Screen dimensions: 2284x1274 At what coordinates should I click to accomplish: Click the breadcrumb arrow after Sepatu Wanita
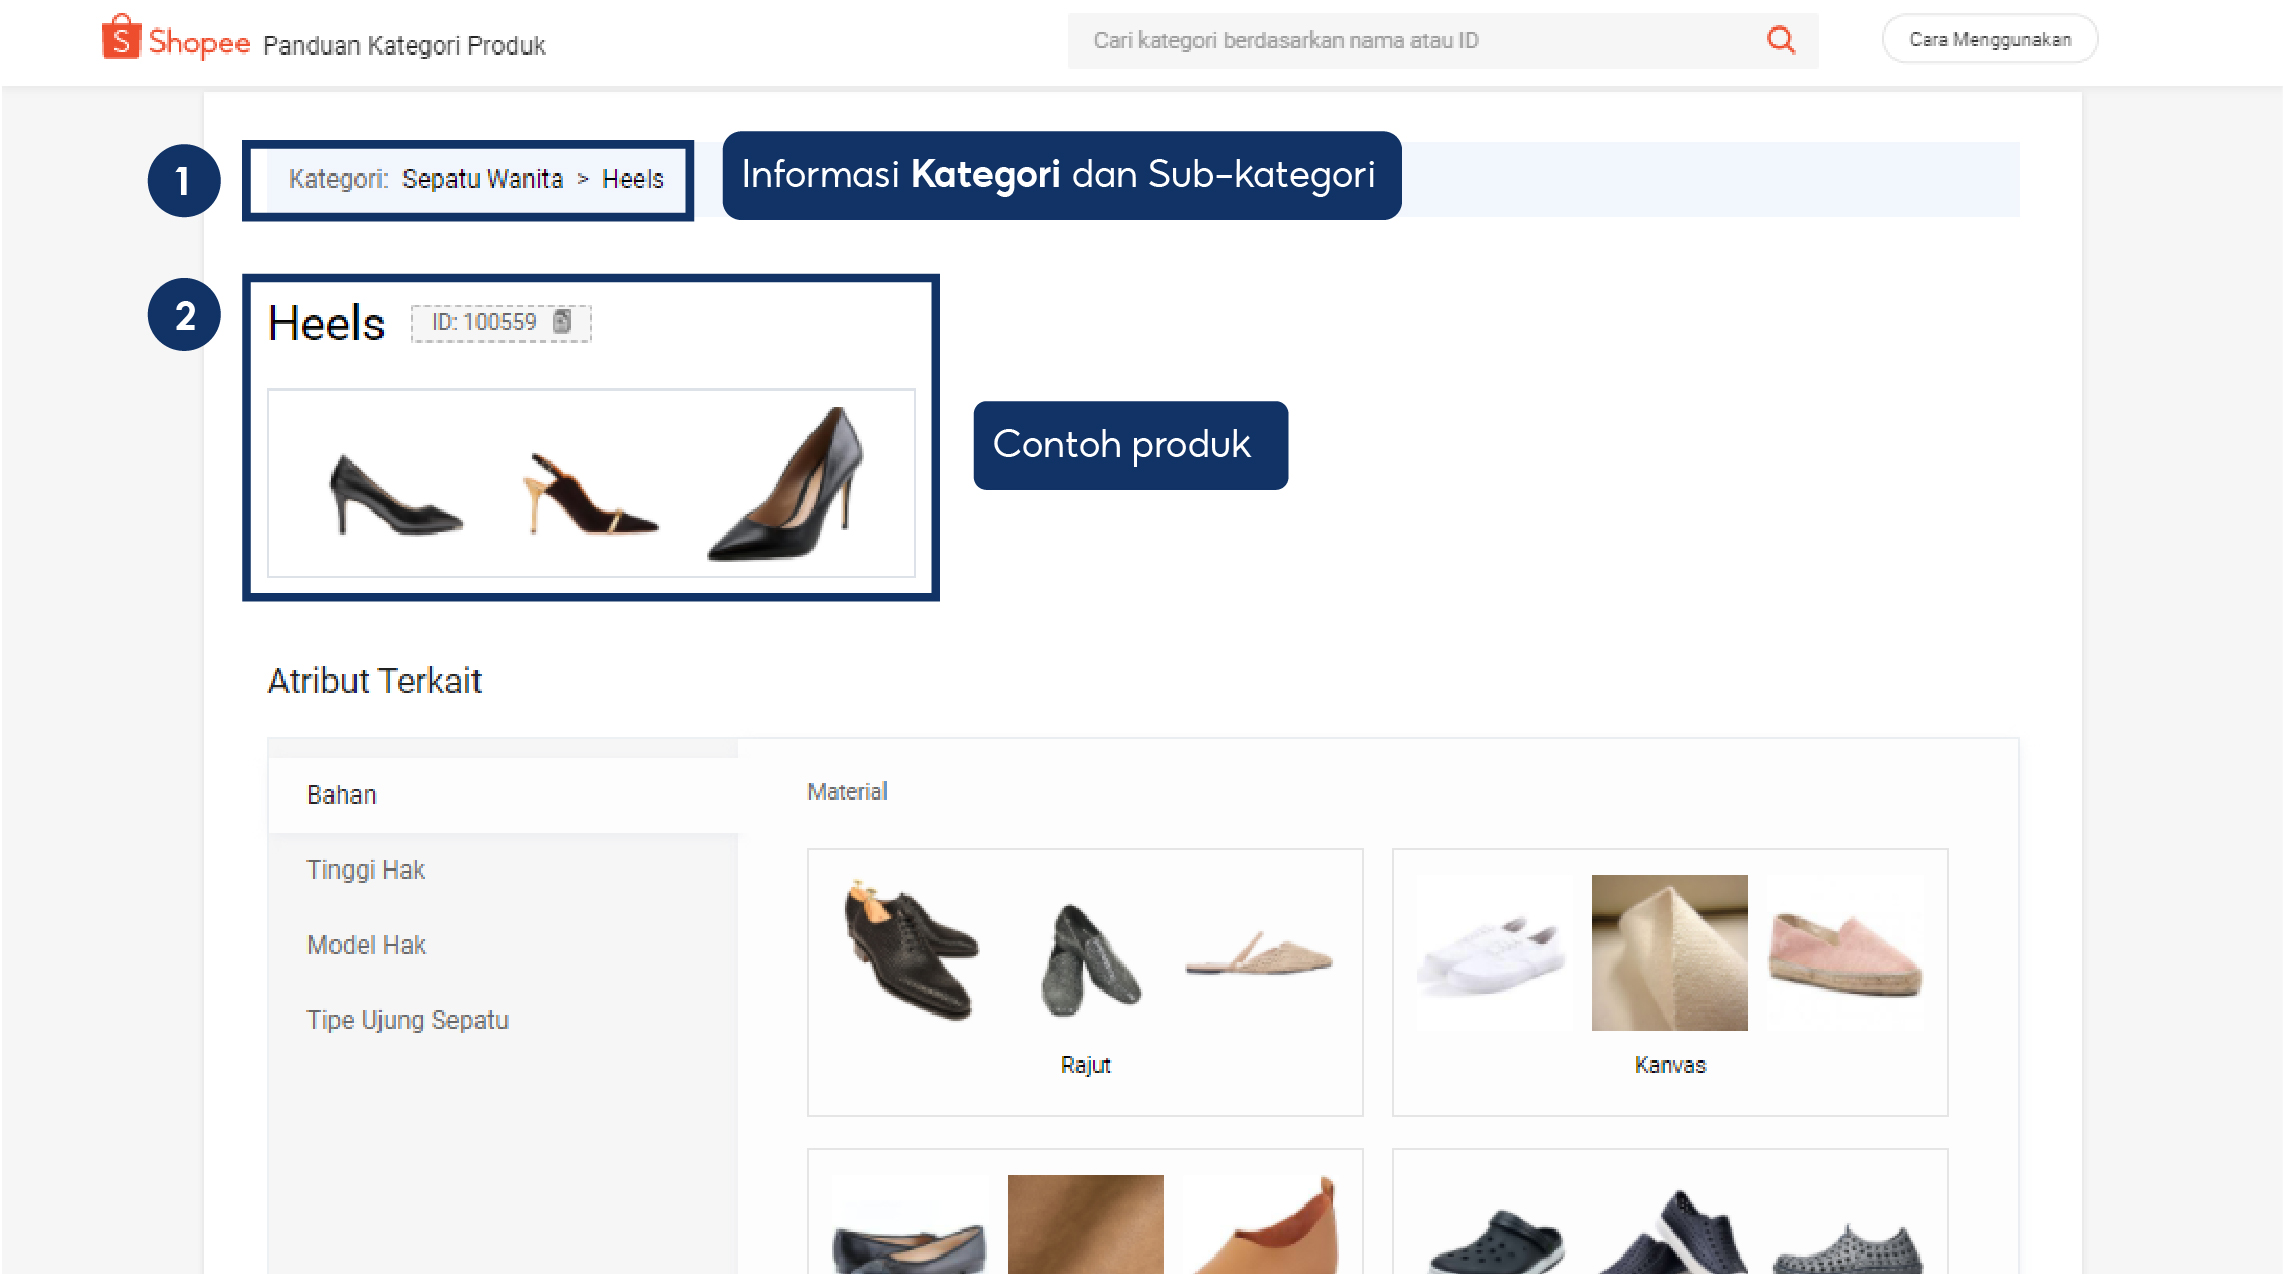[583, 179]
